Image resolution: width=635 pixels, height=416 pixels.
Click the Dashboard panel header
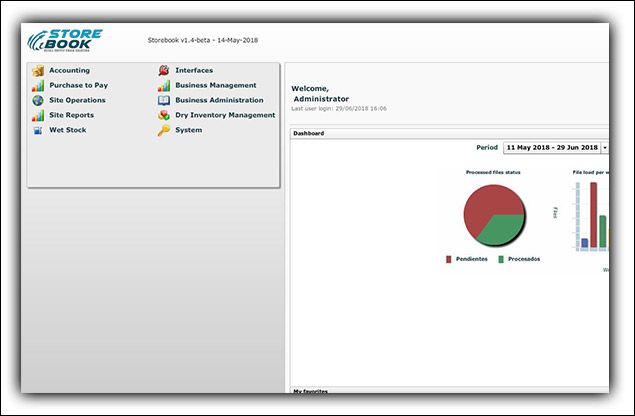tap(308, 133)
